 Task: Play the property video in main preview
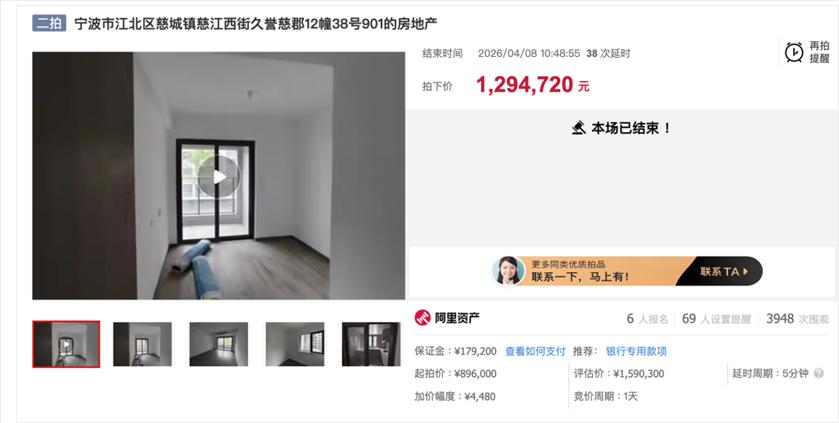tap(219, 176)
